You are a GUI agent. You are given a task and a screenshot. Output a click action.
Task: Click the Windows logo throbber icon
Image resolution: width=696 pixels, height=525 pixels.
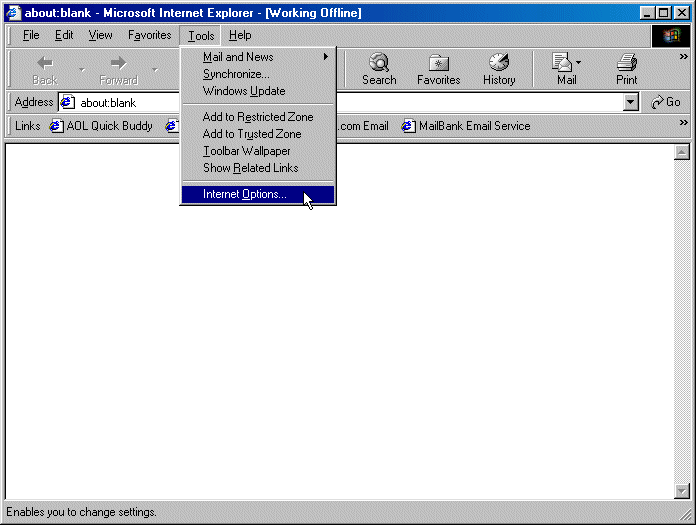[x=670, y=36]
